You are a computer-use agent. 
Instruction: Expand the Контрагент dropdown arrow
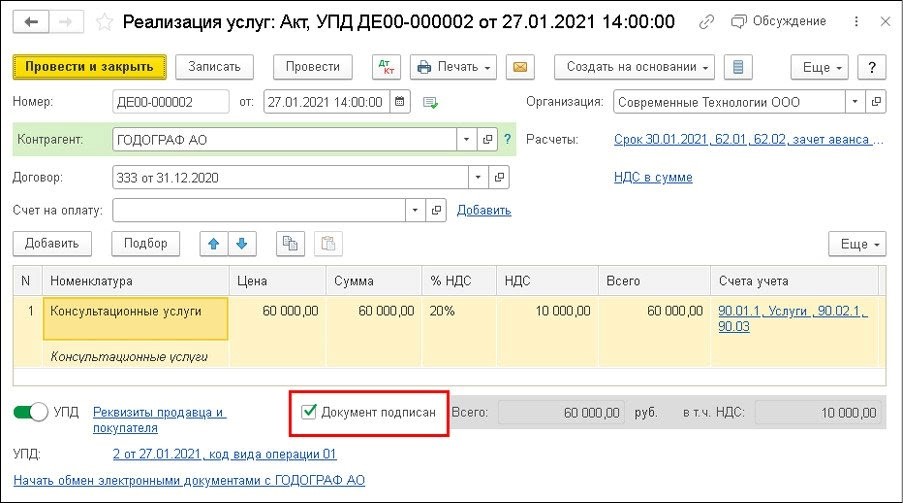[x=466, y=139]
